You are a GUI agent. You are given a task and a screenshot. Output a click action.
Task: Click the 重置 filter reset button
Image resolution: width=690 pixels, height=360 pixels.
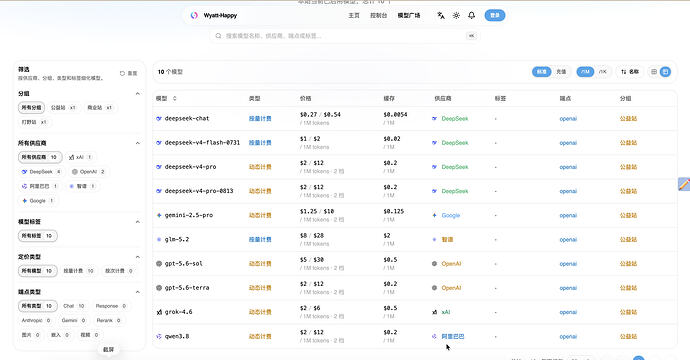tap(128, 73)
